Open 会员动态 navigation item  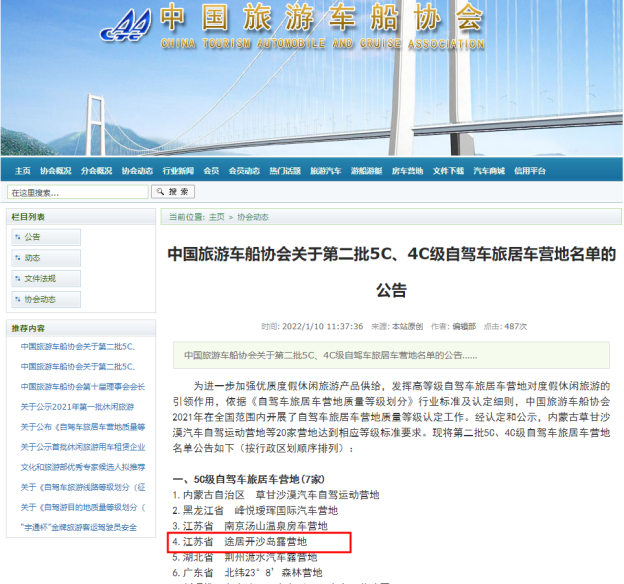point(244,171)
